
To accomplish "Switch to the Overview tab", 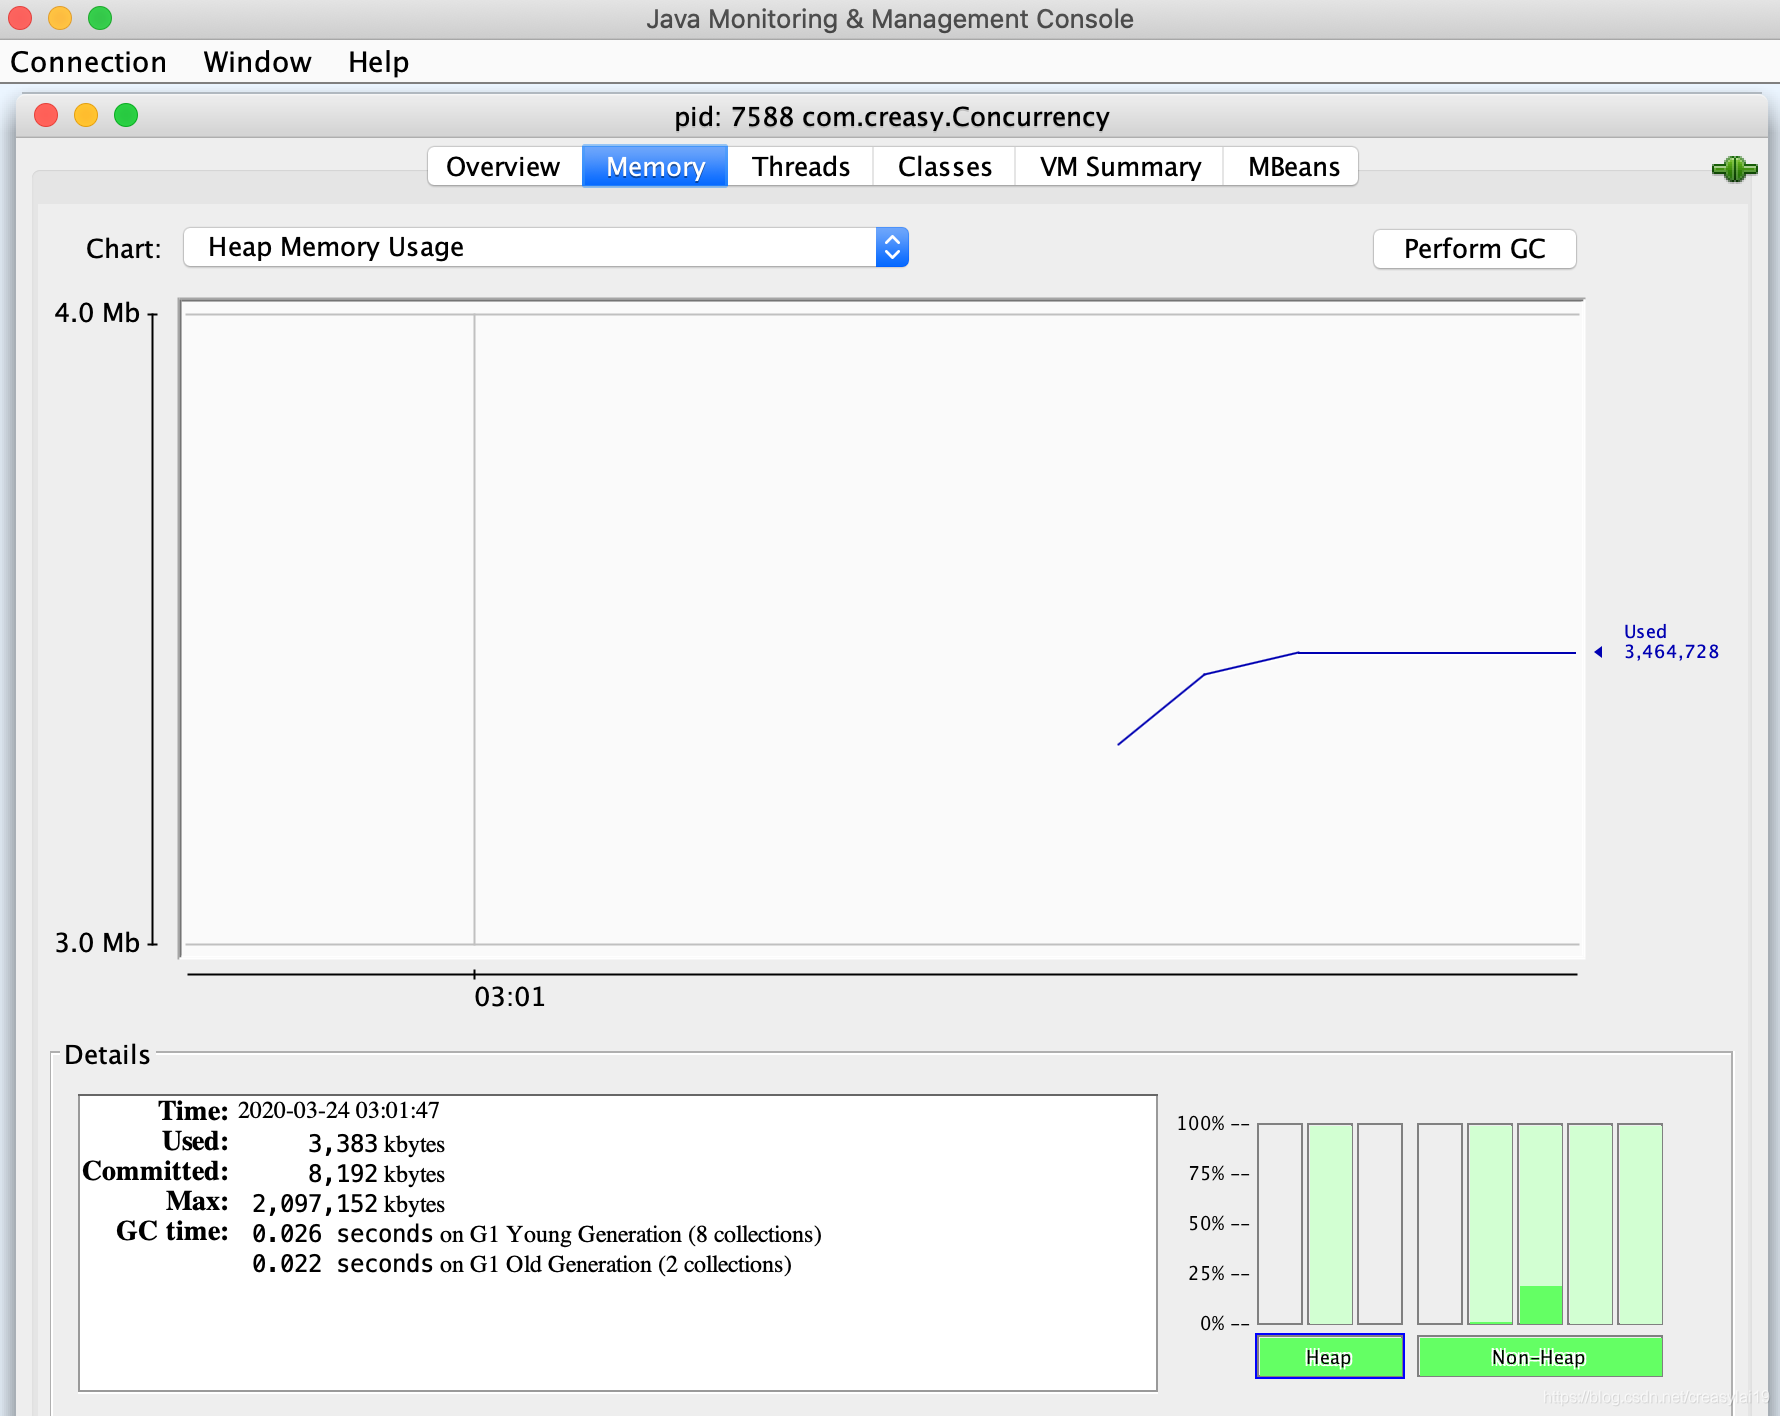I will pos(503,167).
